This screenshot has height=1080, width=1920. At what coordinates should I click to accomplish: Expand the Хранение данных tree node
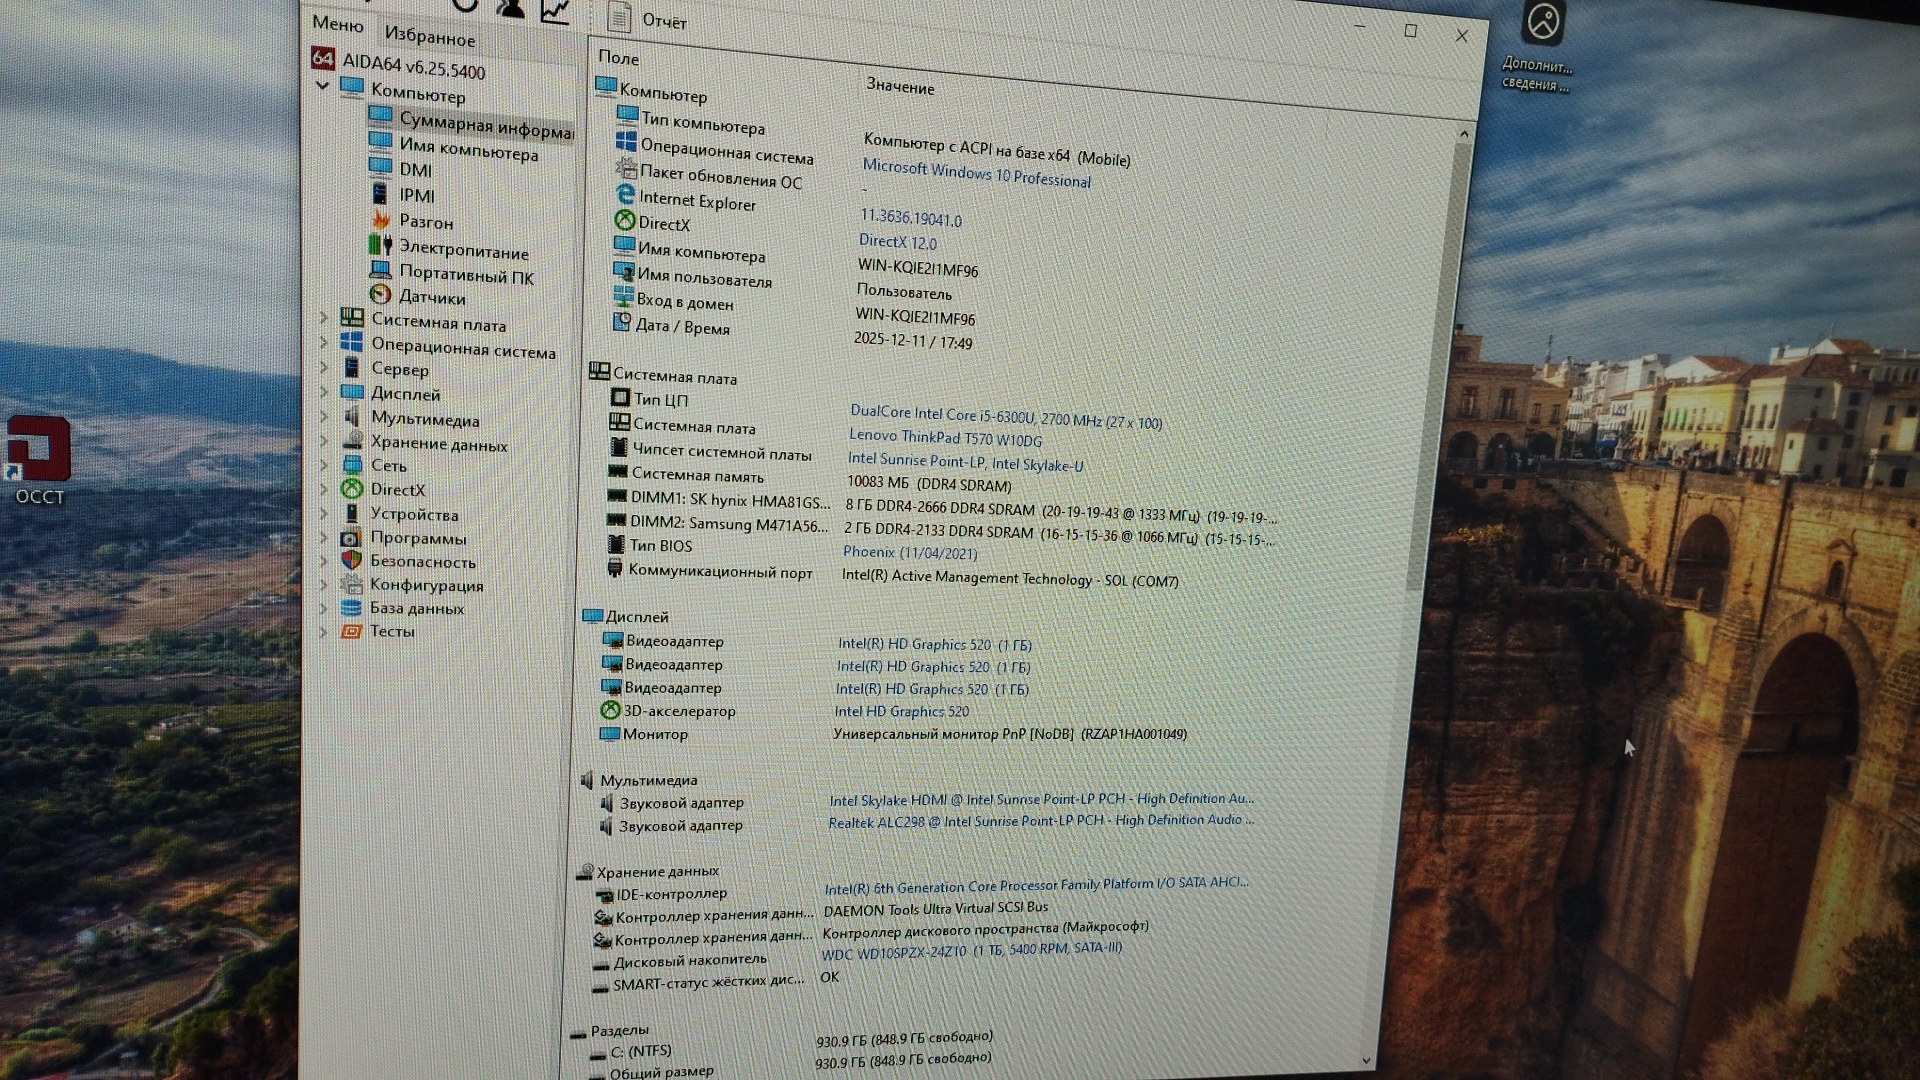tap(323, 441)
